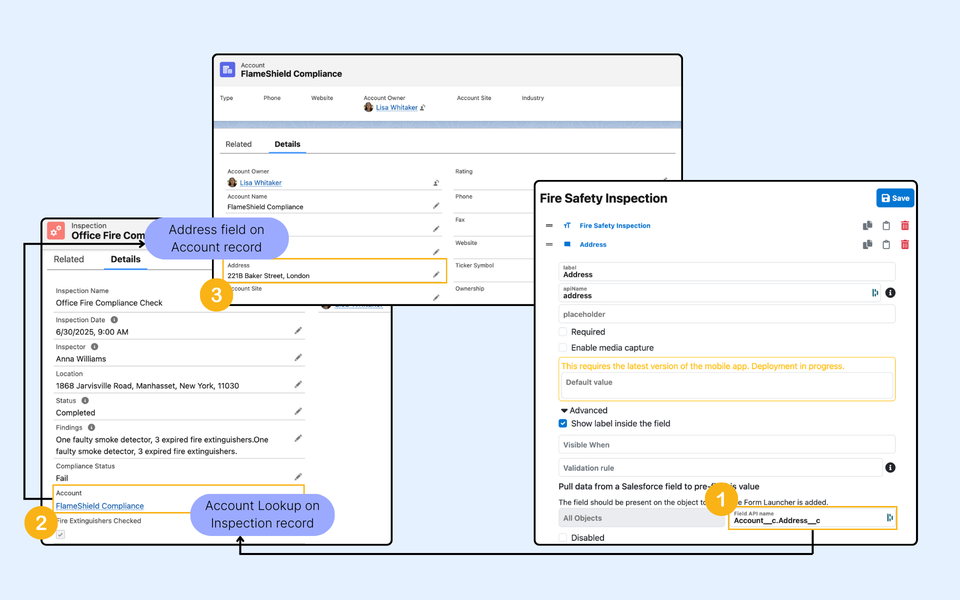This screenshot has width=960, height=600.
Task: Click the picker icon in the apiName field
Action: 875,293
